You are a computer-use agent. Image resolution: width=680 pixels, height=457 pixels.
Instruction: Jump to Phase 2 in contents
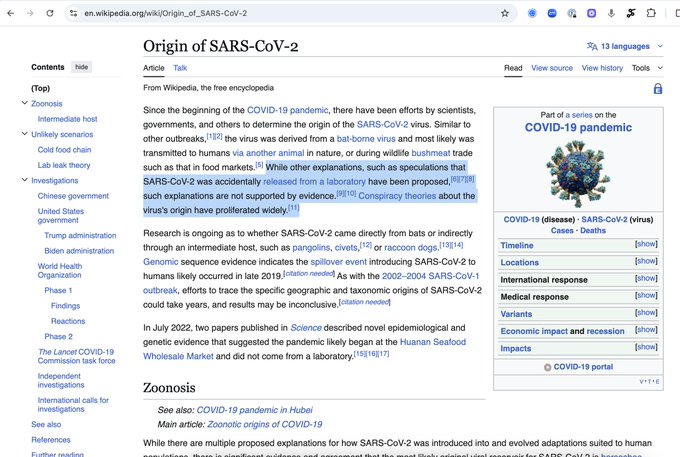[x=58, y=336]
